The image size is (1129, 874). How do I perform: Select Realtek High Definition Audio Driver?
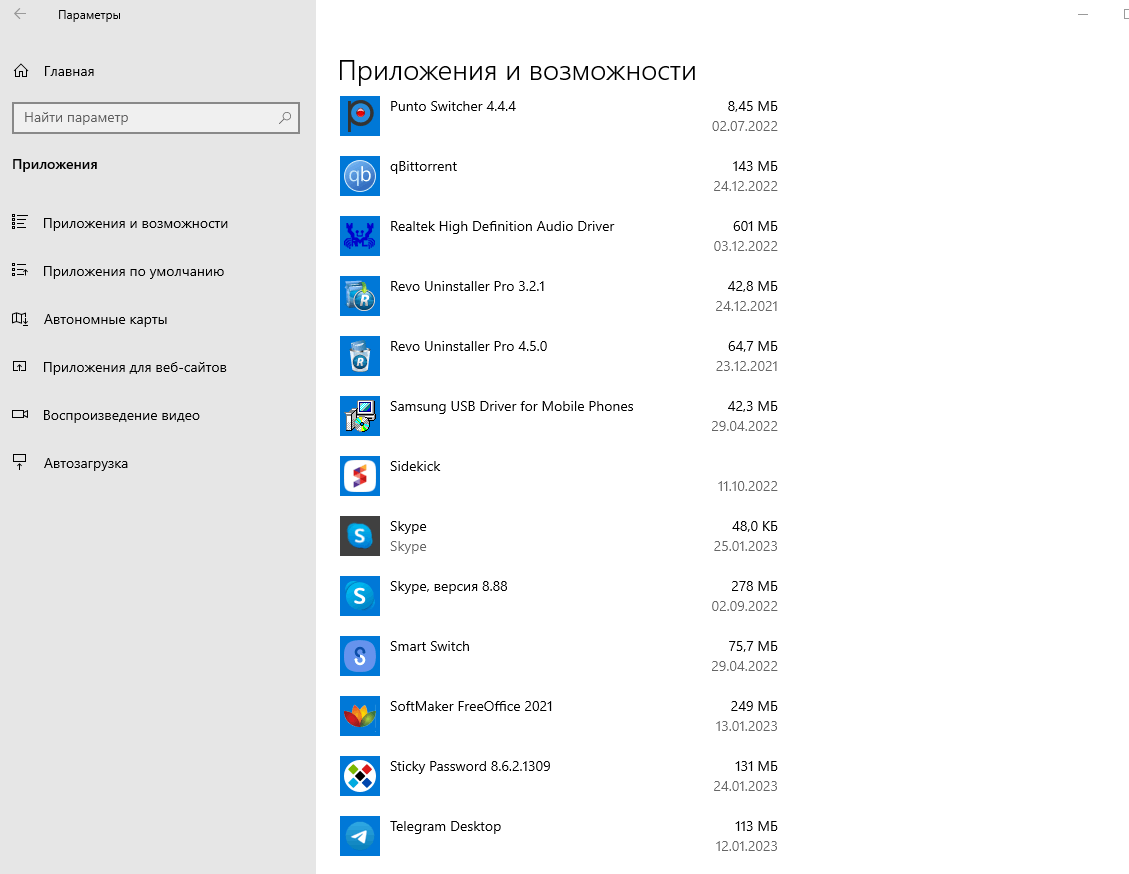502,226
